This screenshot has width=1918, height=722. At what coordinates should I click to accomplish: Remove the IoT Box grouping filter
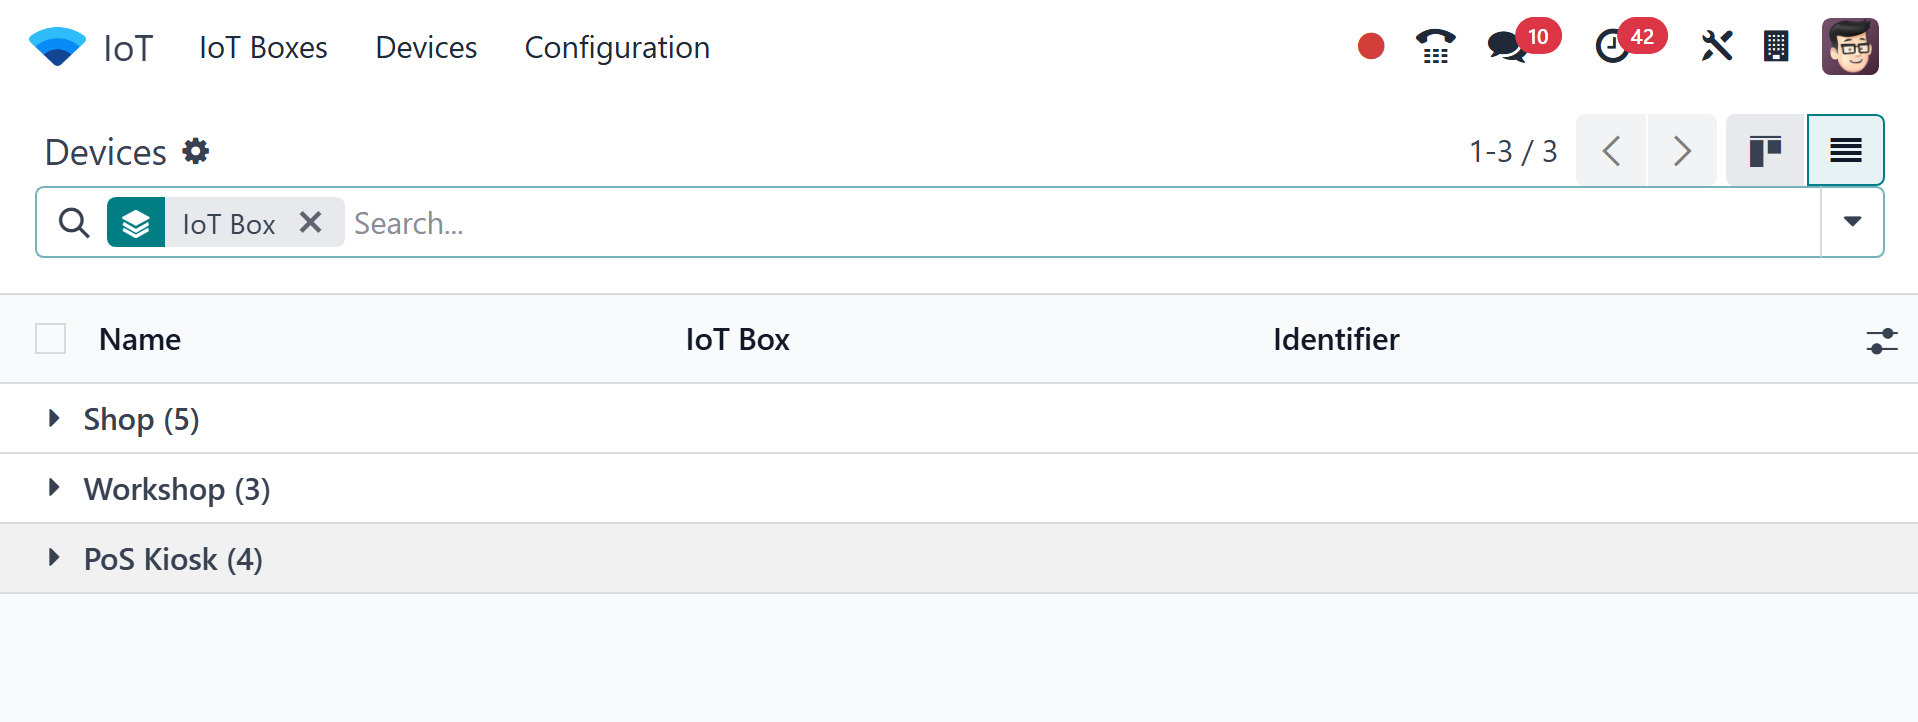point(311,222)
